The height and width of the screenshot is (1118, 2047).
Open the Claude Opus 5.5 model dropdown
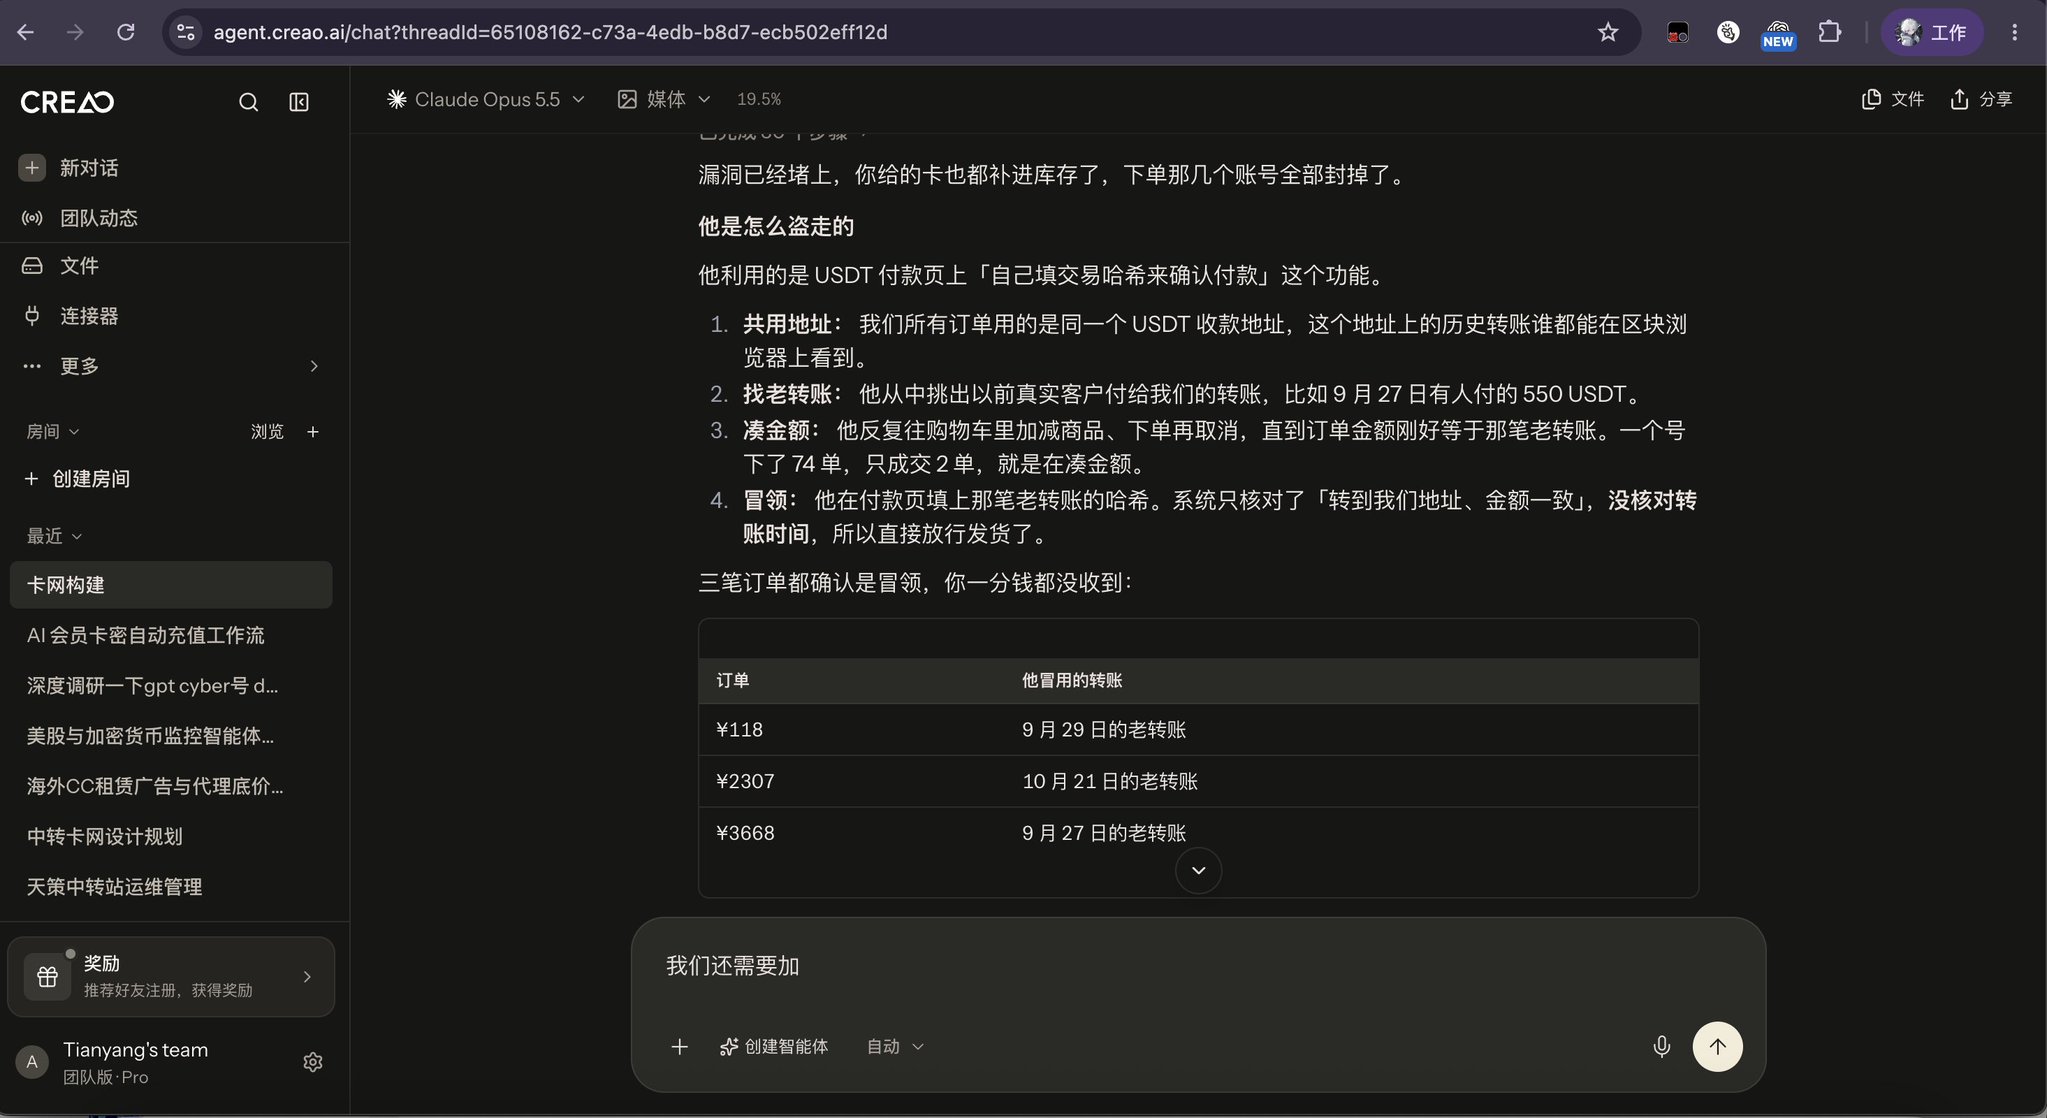(x=486, y=99)
